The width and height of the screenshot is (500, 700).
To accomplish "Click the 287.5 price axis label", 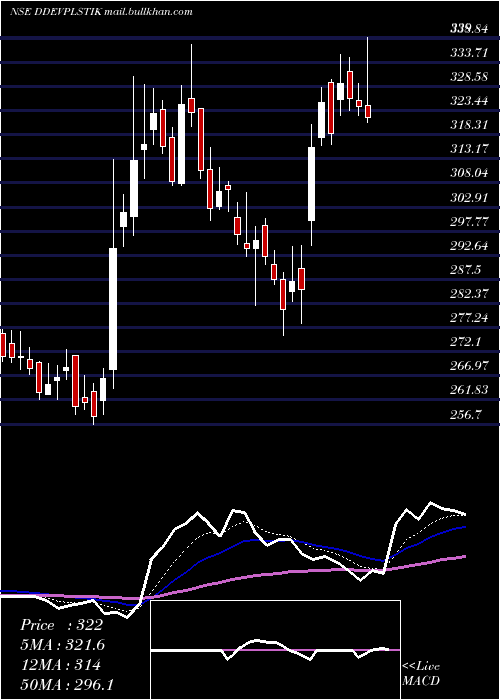I will click(466, 271).
